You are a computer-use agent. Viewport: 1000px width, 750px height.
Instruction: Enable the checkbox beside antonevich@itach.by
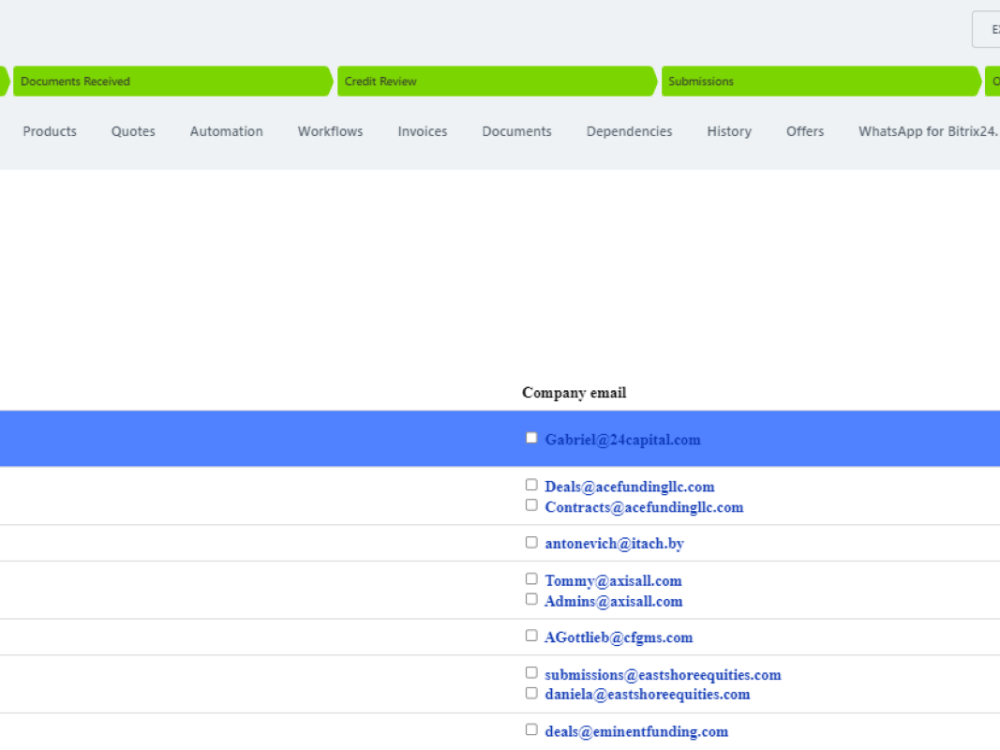pos(531,541)
